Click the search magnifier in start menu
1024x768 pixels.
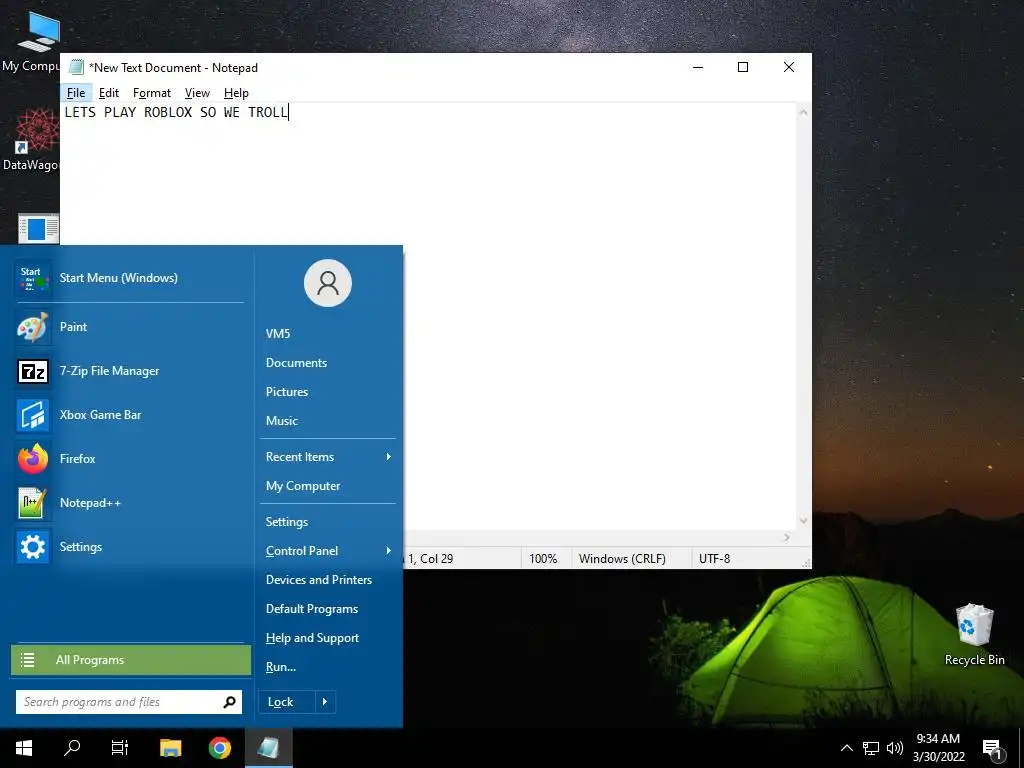point(229,702)
